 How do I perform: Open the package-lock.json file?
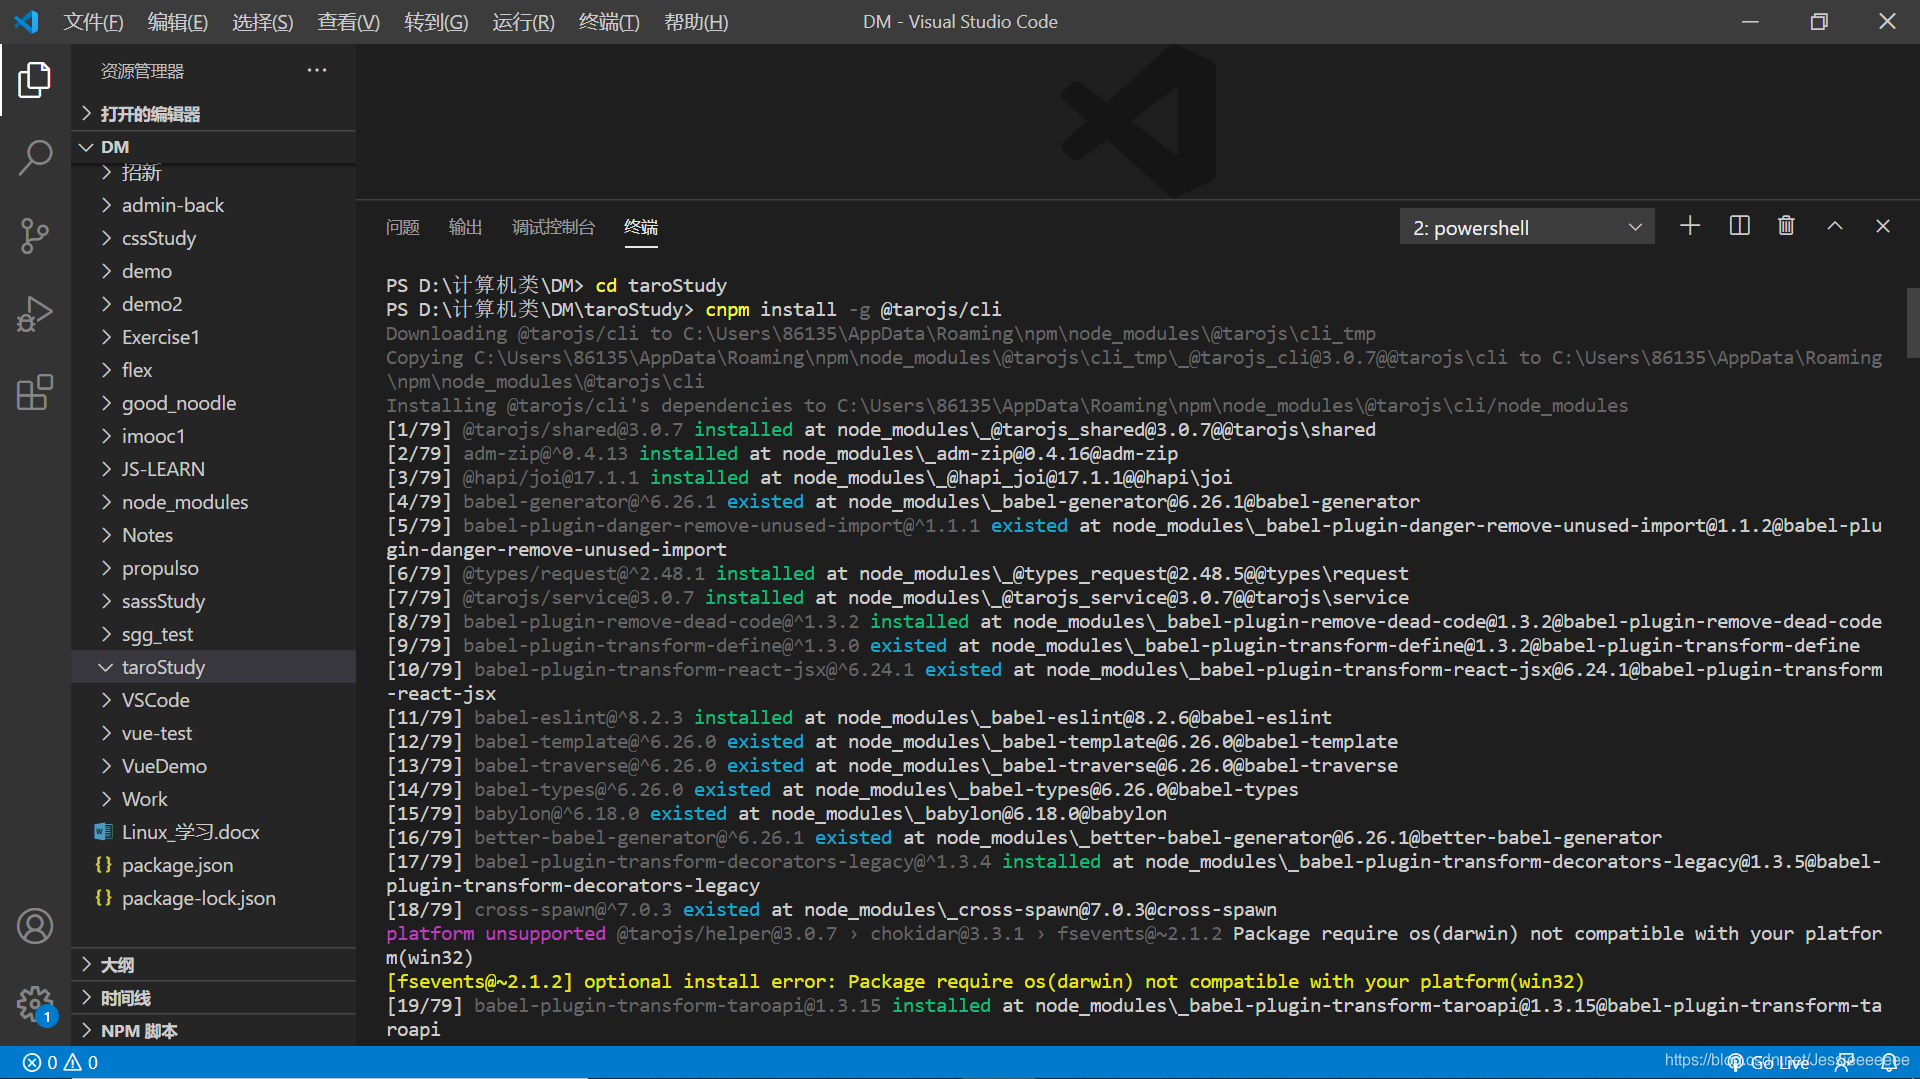(x=214, y=898)
